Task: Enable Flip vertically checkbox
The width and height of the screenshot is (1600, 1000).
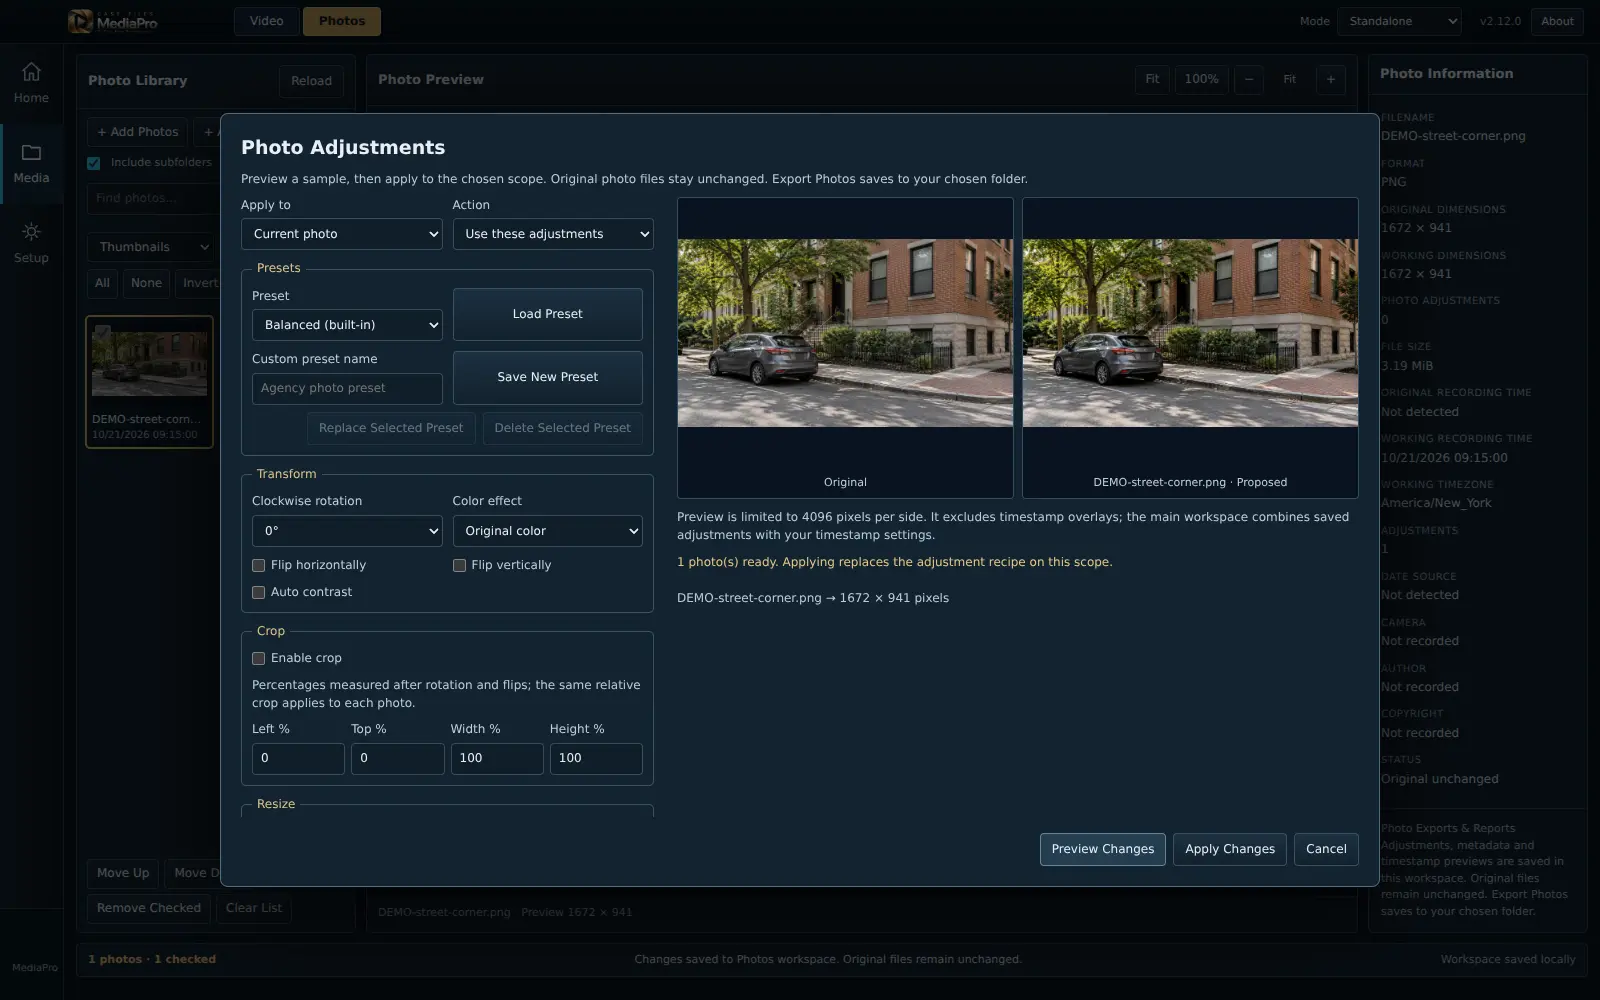Action: (x=459, y=565)
